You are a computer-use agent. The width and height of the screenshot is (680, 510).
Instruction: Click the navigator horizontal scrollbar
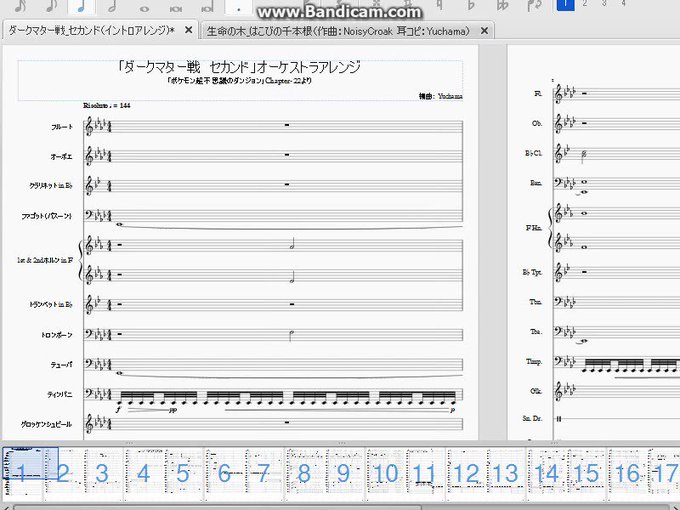[217, 507]
